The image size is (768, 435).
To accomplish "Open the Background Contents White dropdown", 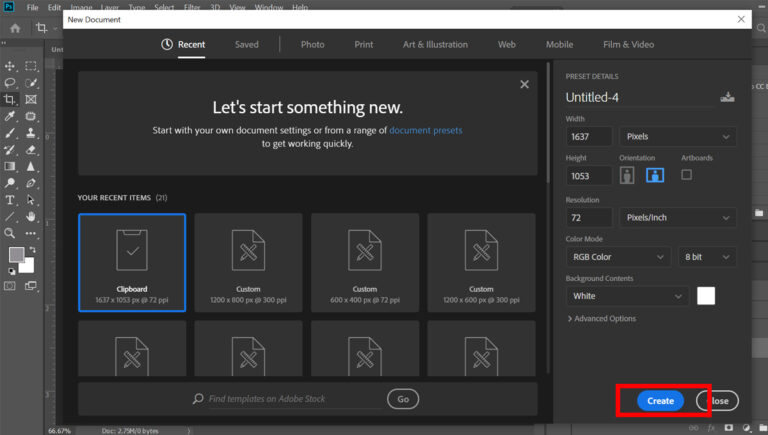I will pyautogui.click(x=627, y=296).
